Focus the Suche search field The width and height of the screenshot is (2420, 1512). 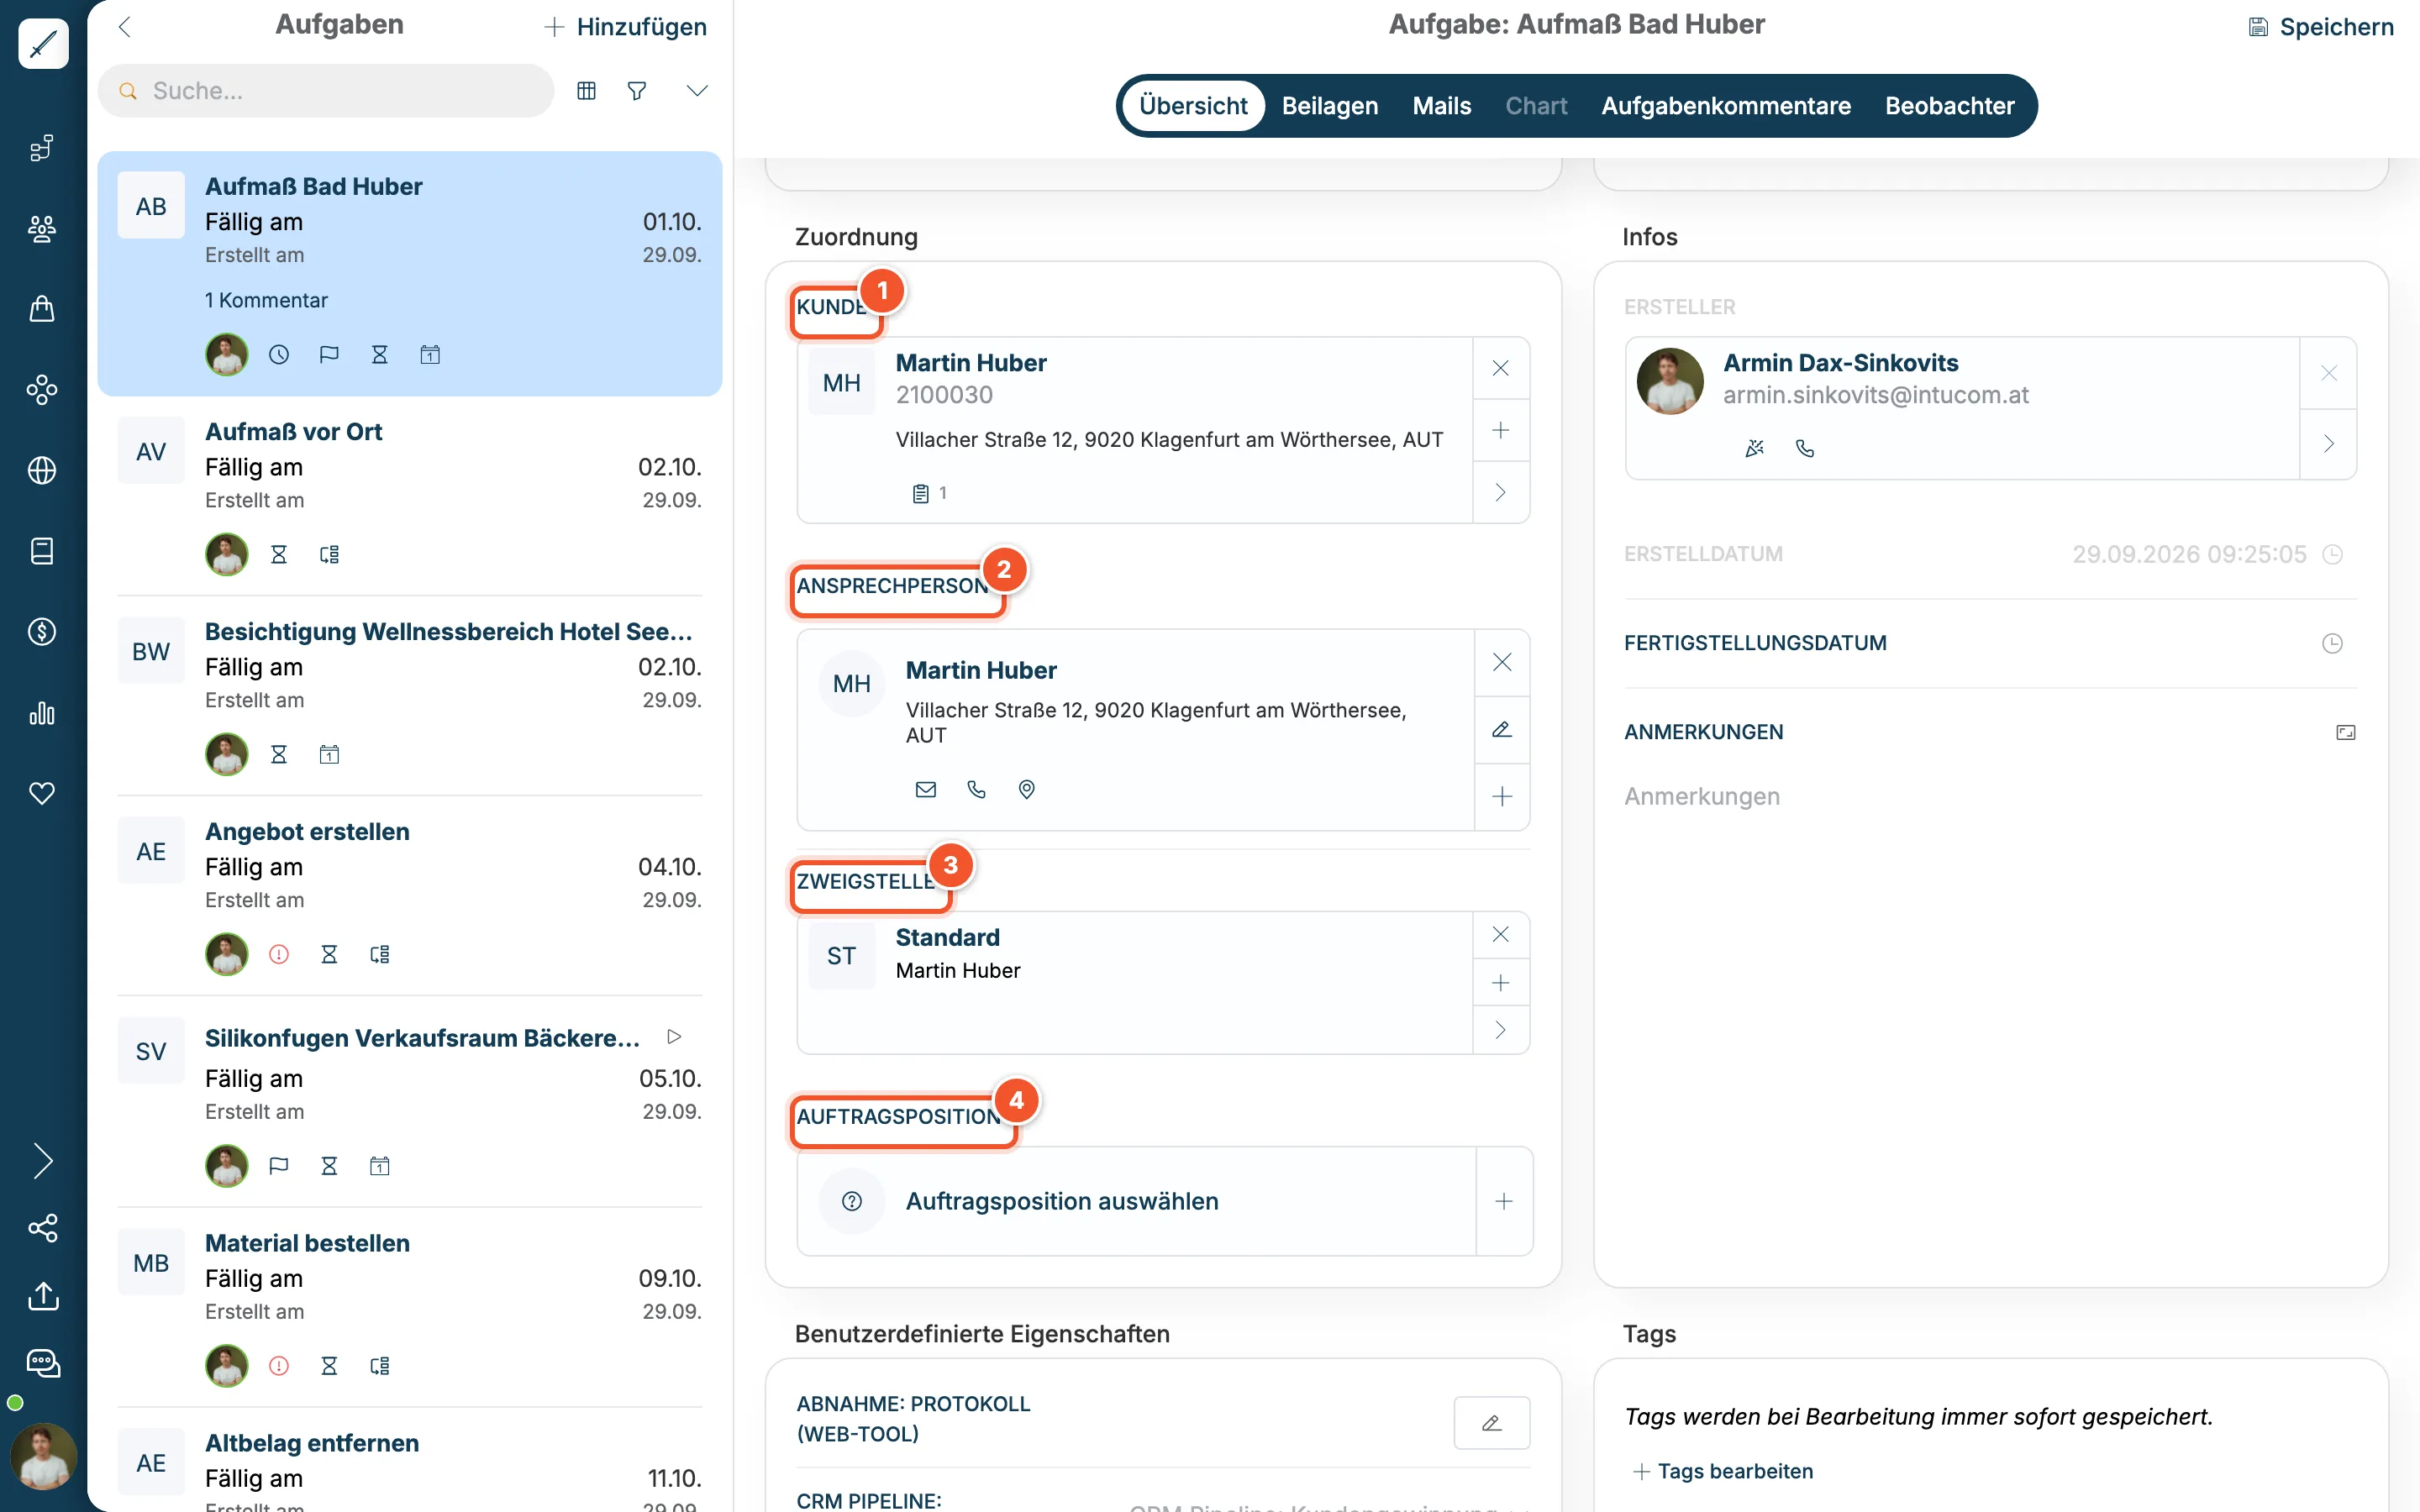pyautogui.click(x=326, y=91)
